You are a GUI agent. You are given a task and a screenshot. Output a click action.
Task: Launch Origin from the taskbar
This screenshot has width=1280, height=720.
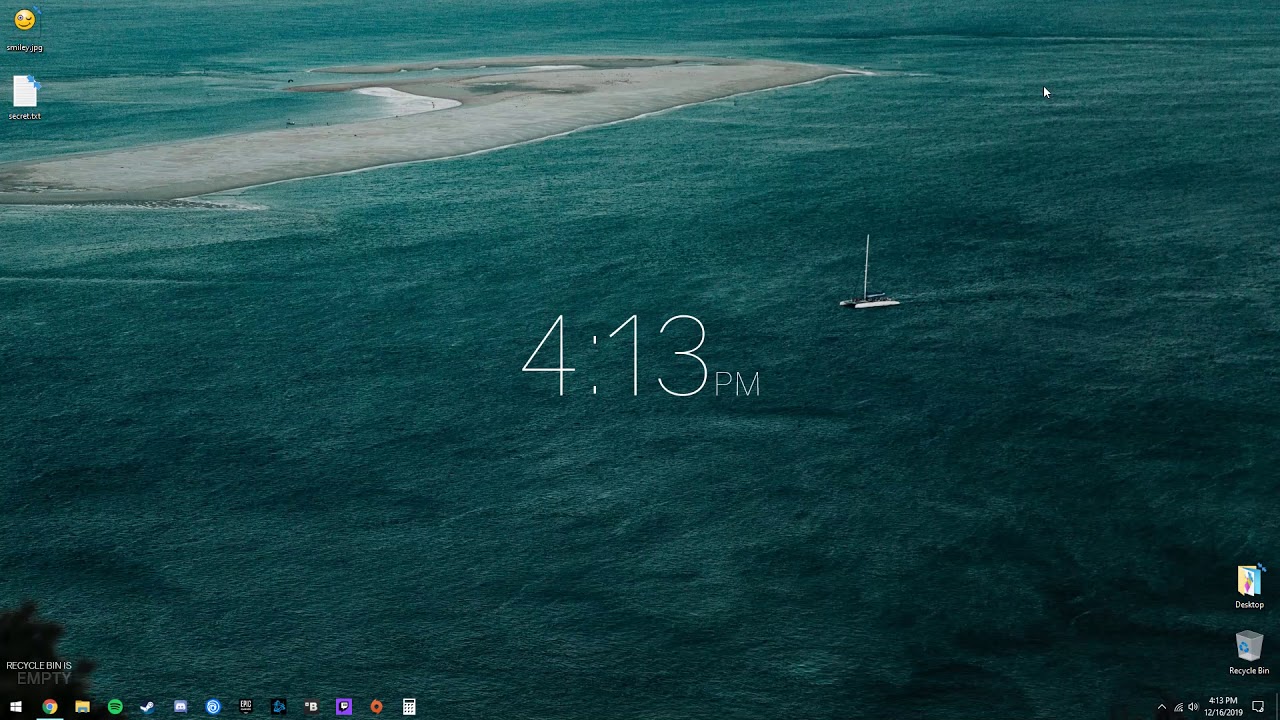[x=377, y=707]
